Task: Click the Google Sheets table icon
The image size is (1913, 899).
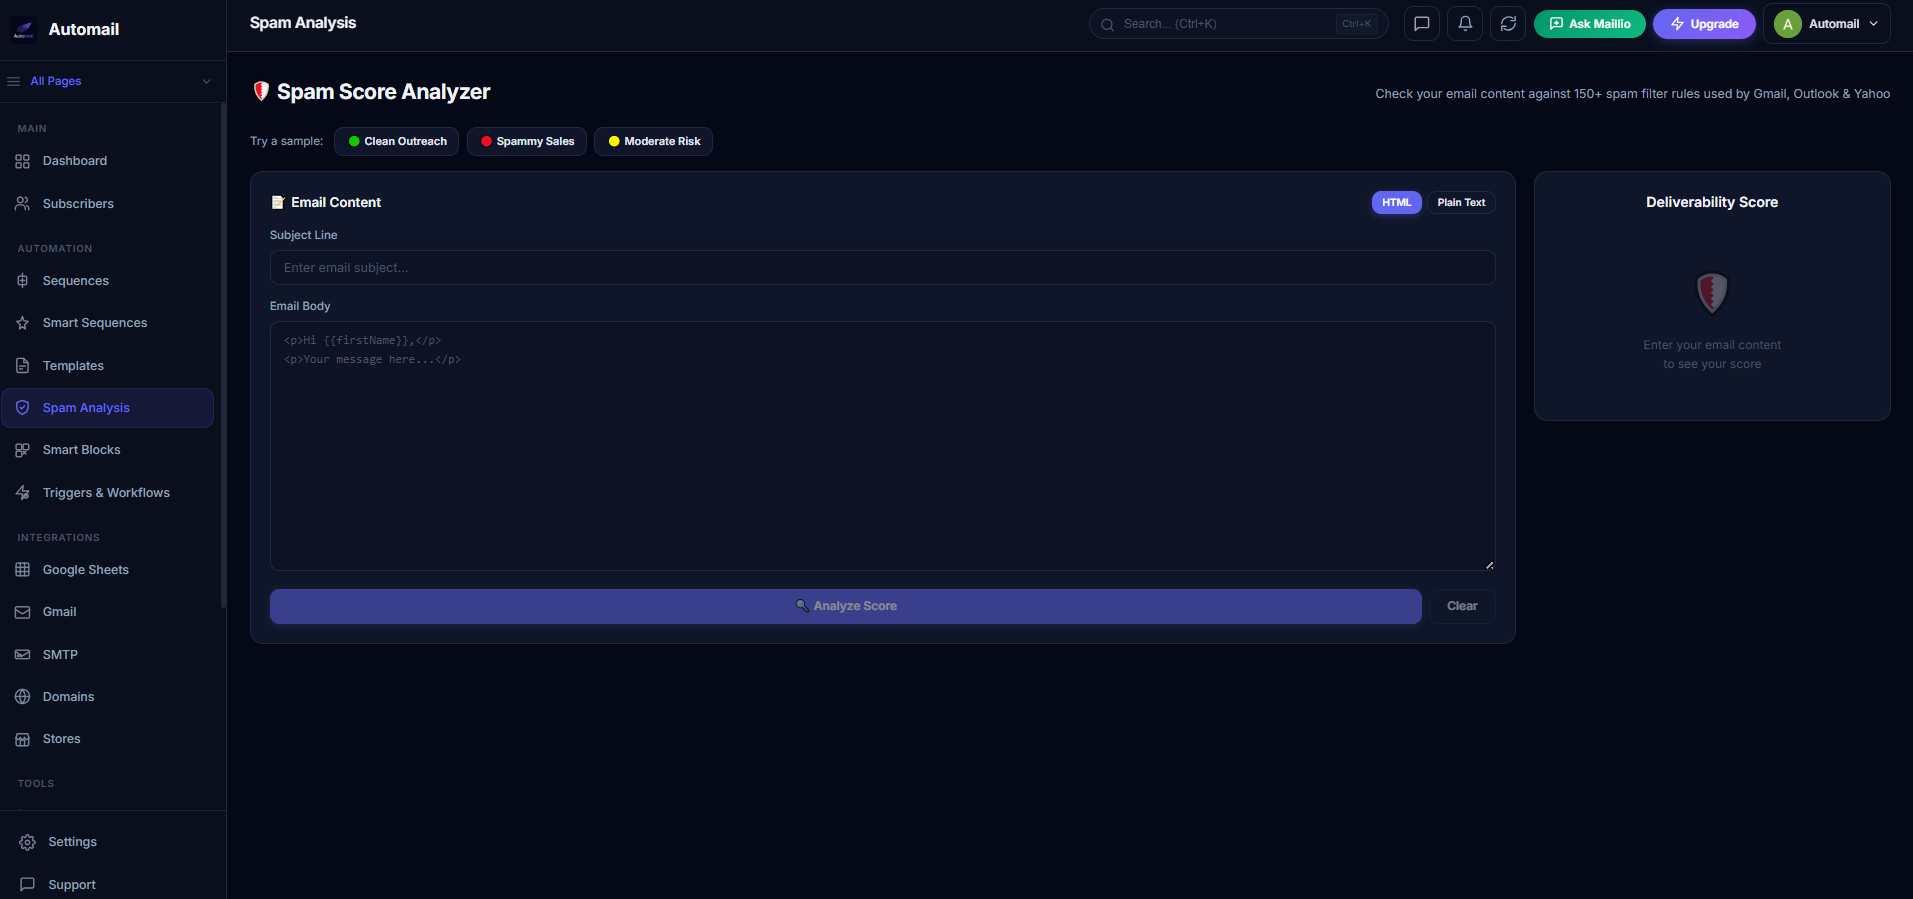Action: [x=22, y=570]
